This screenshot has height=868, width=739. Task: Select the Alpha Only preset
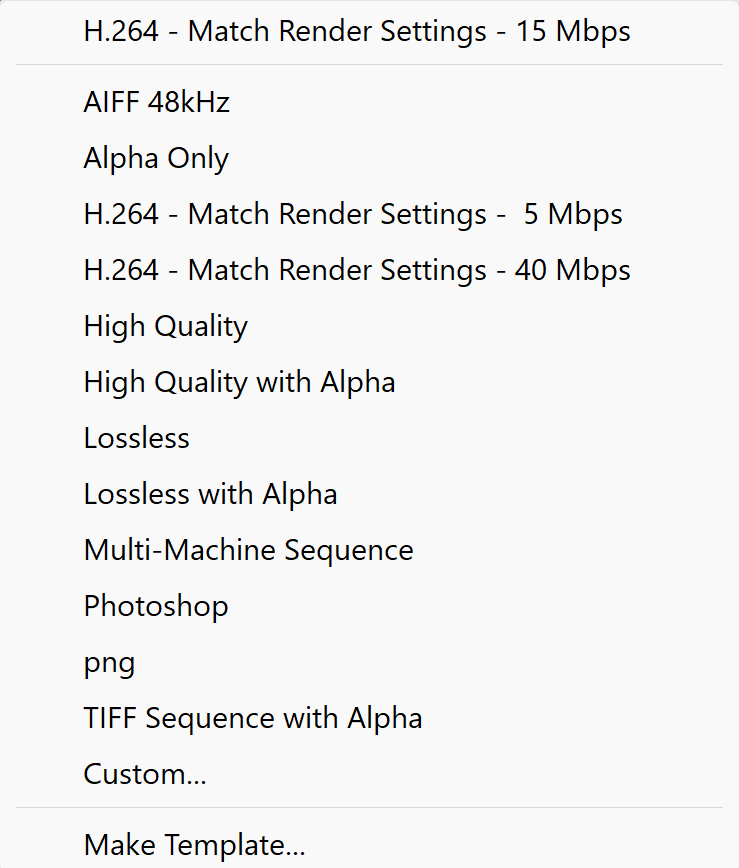click(155, 157)
